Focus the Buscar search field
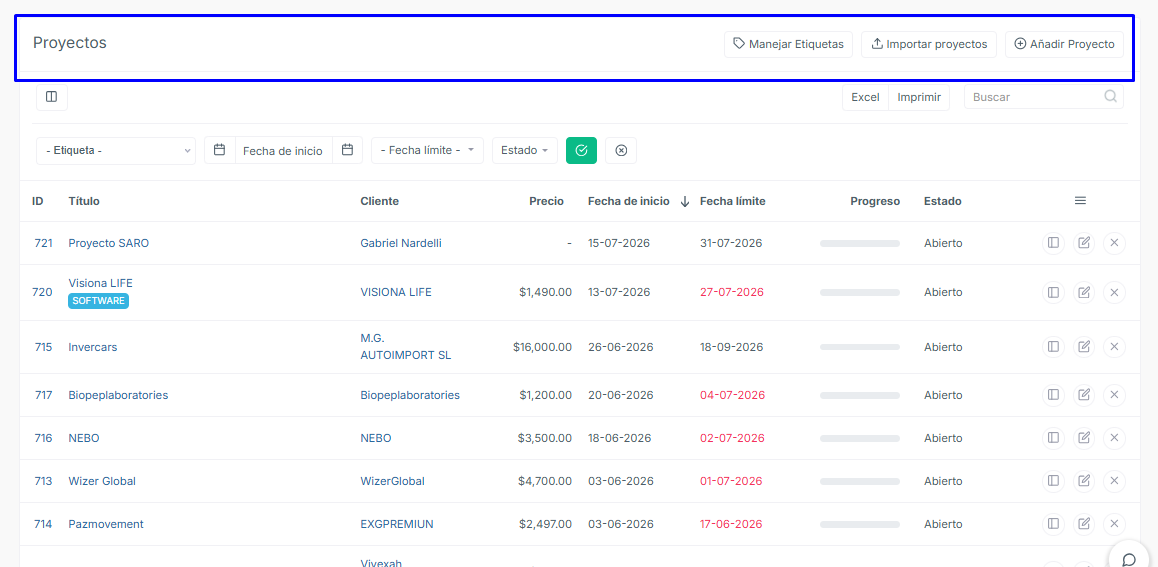 point(1044,97)
